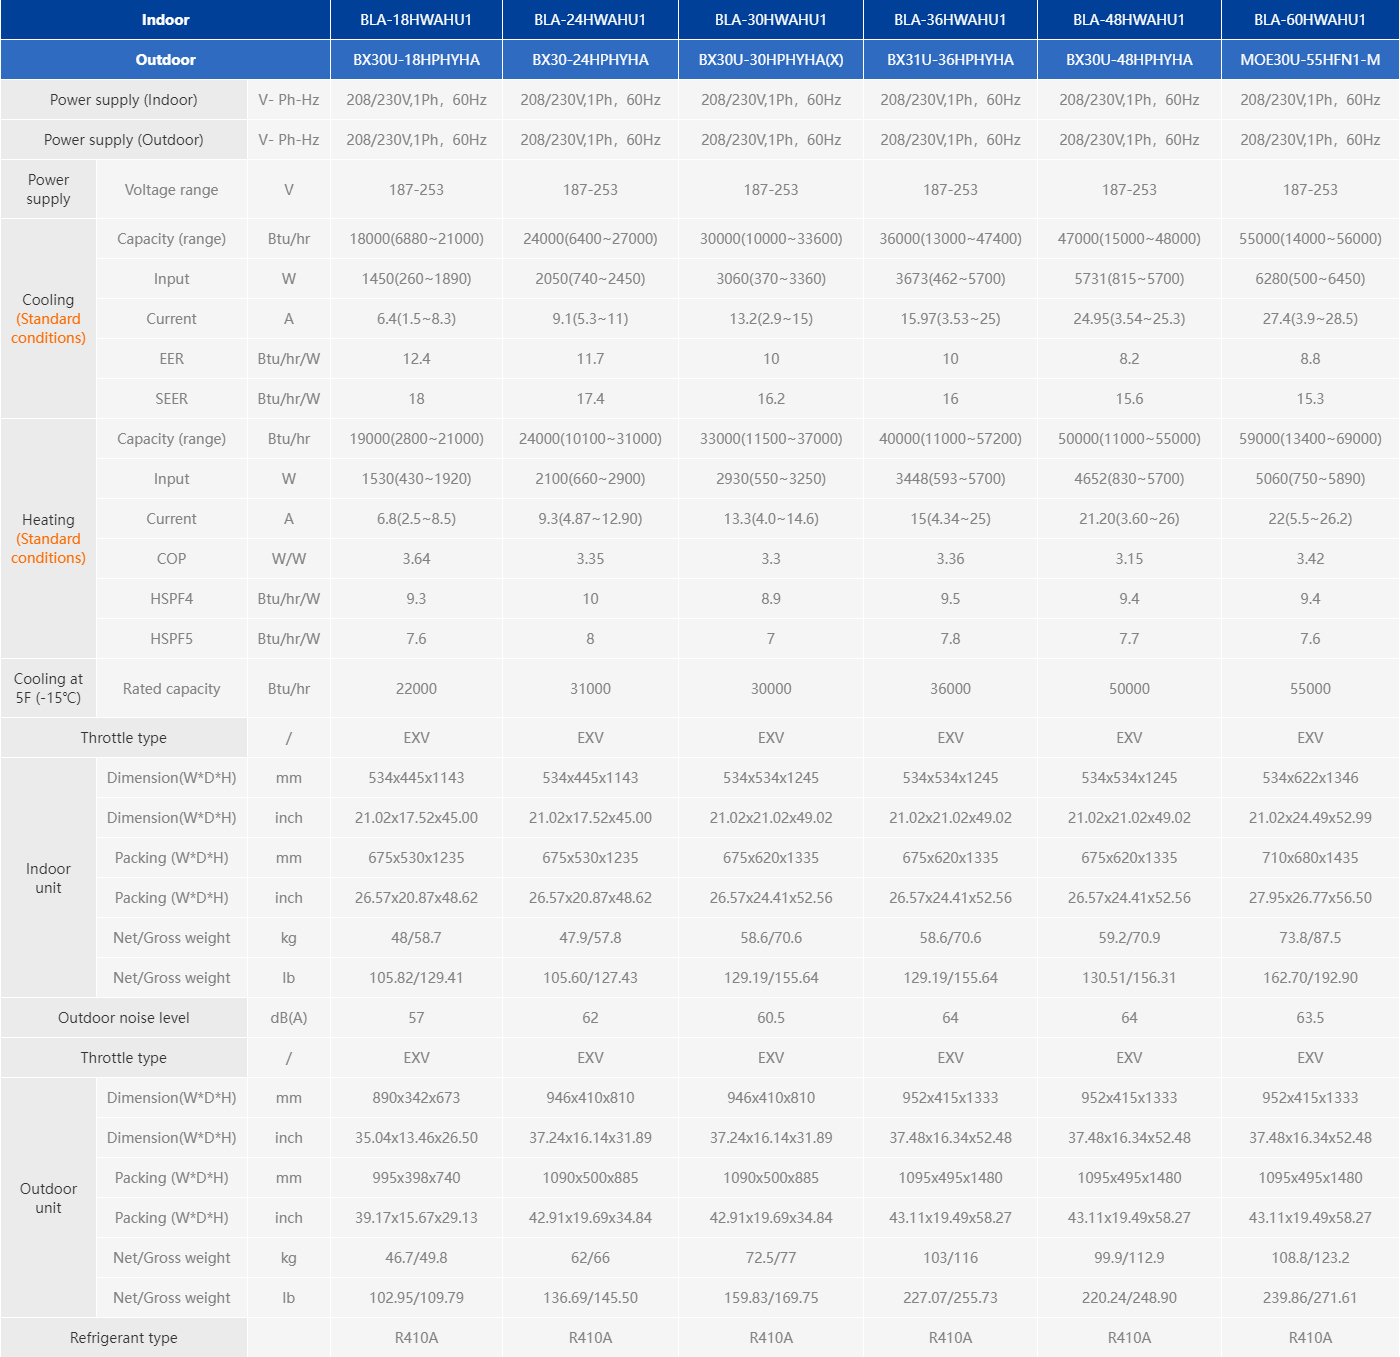This screenshot has height=1357, width=1400.
Task: Select the BLA-60HWAHU1 column header
Action: [x=1309, y=20]
